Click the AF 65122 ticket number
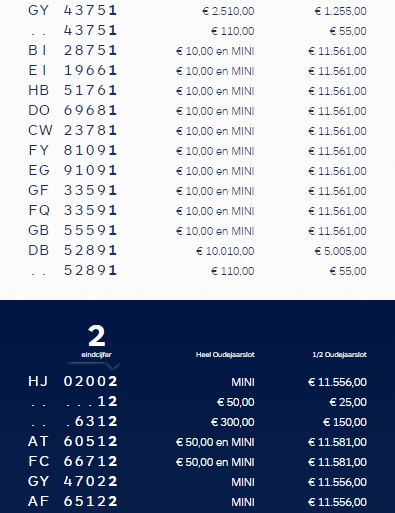 coord(73,501)
